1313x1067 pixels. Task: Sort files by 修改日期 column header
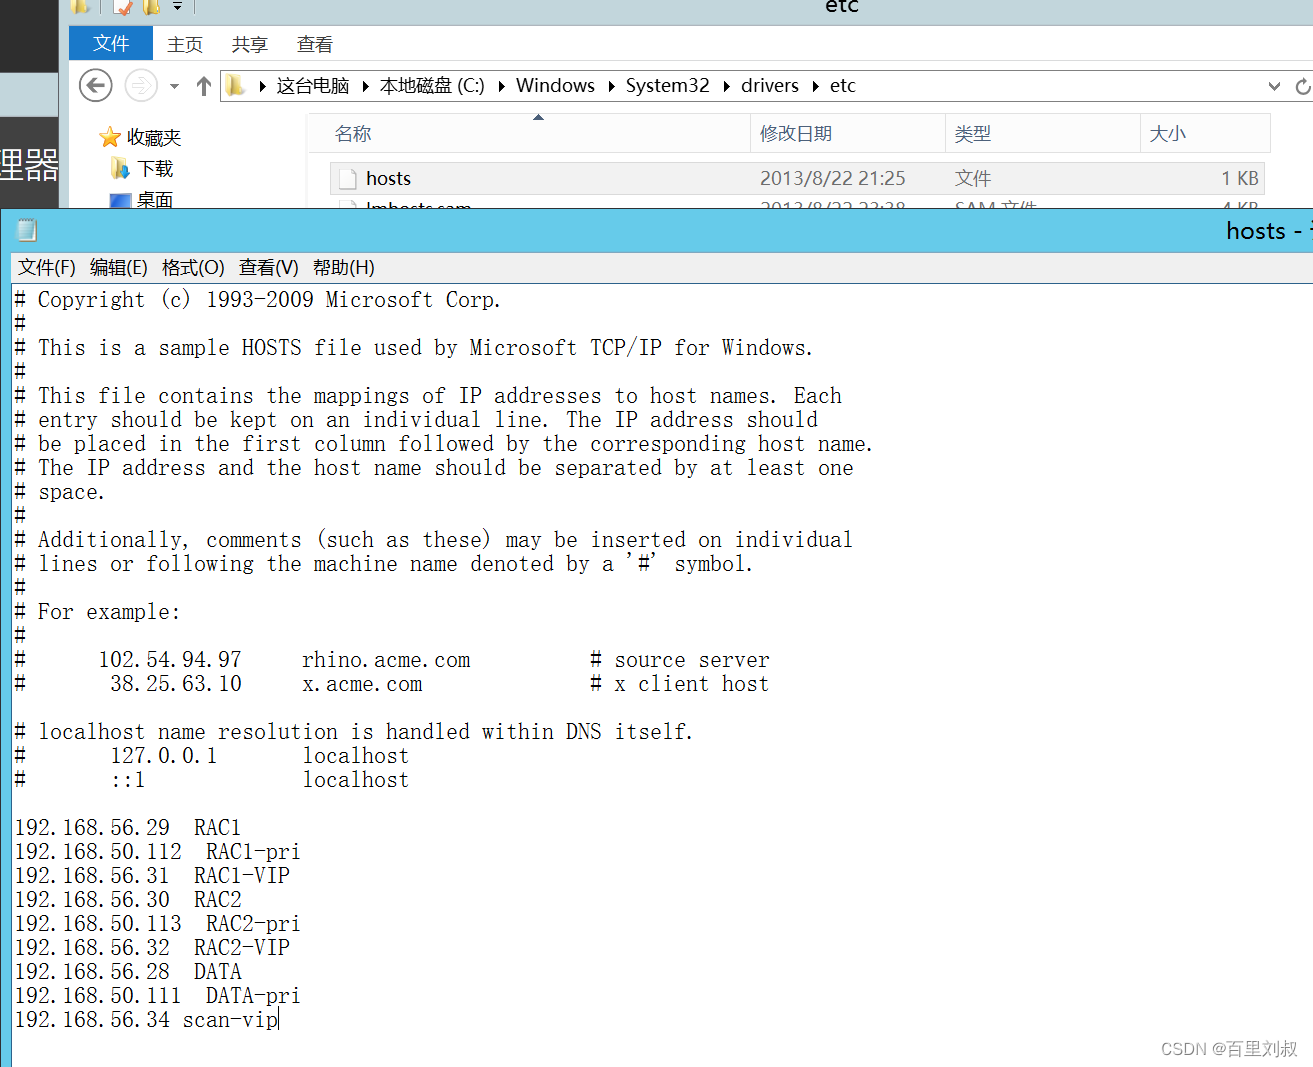point(848,133)
